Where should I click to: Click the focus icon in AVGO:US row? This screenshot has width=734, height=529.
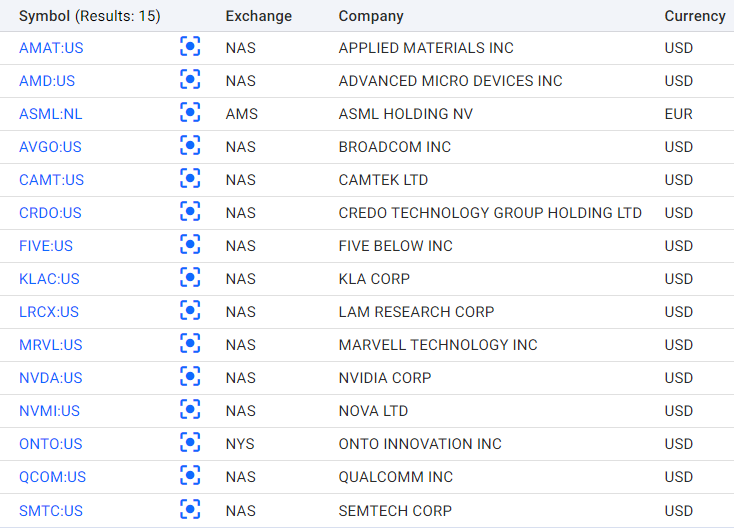190,146
